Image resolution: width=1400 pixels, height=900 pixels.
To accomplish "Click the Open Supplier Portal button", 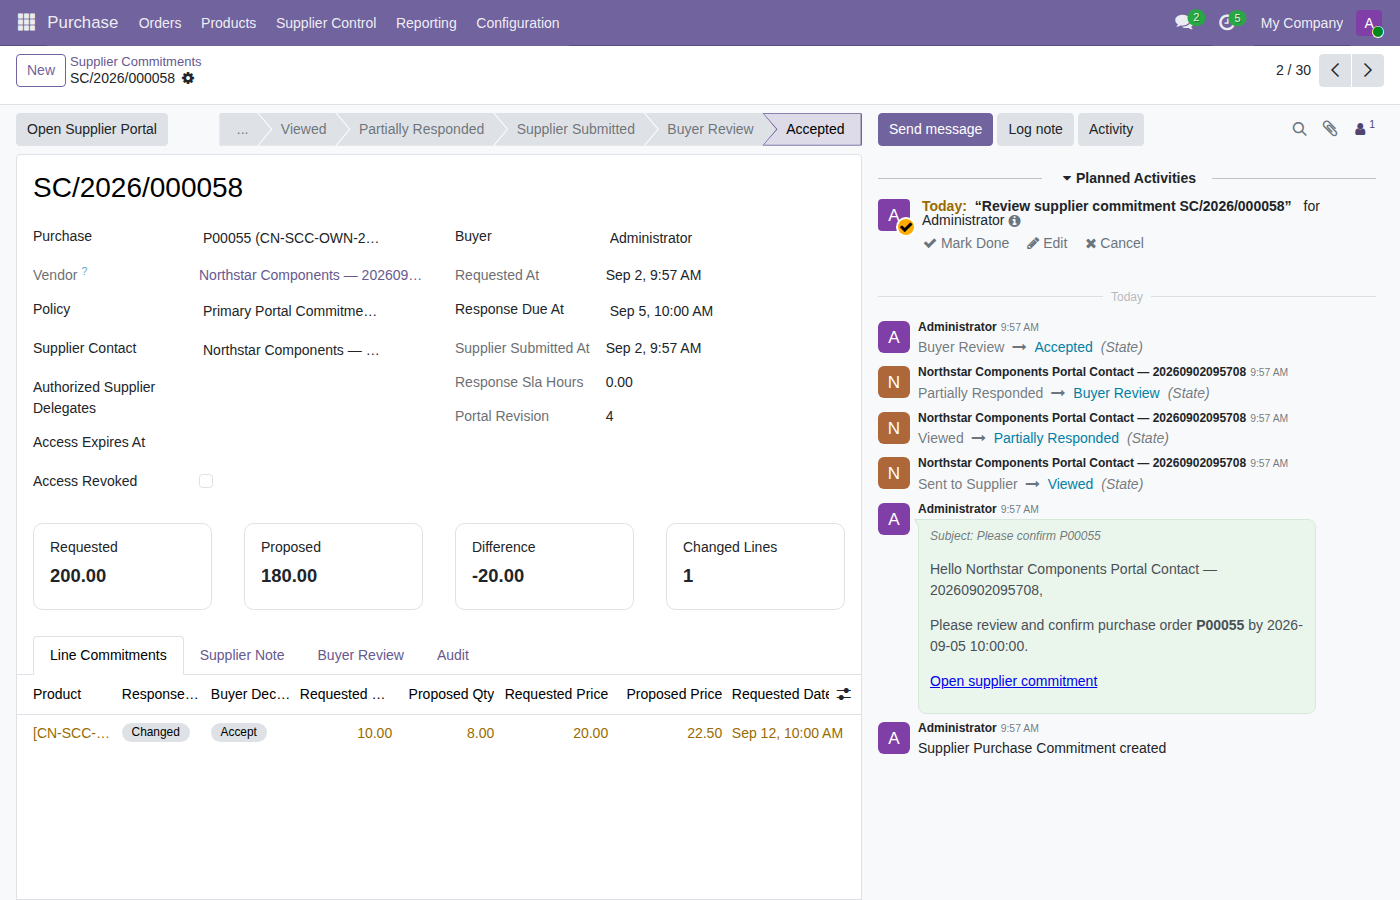I will (92, 129).
